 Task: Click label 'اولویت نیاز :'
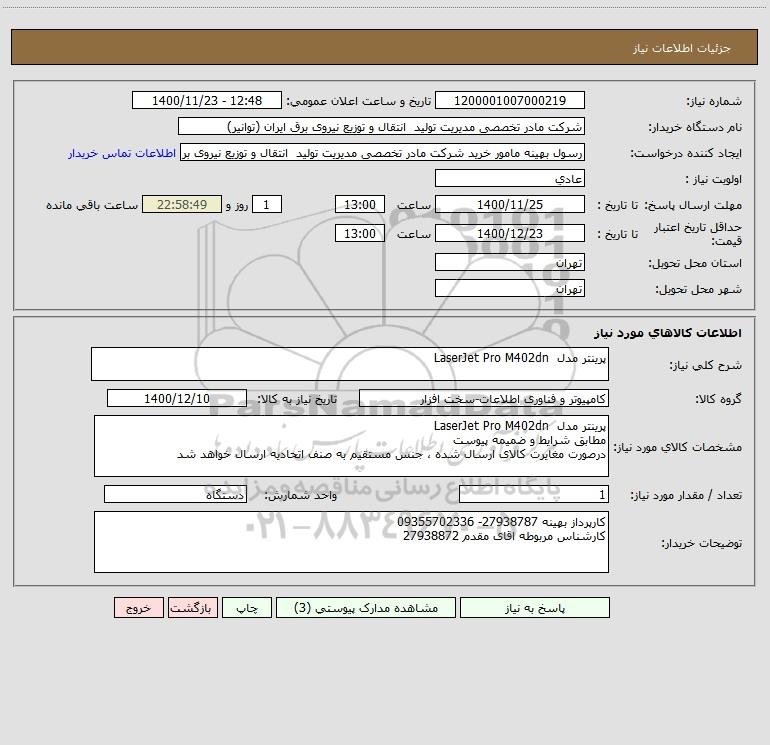[714, 180]
